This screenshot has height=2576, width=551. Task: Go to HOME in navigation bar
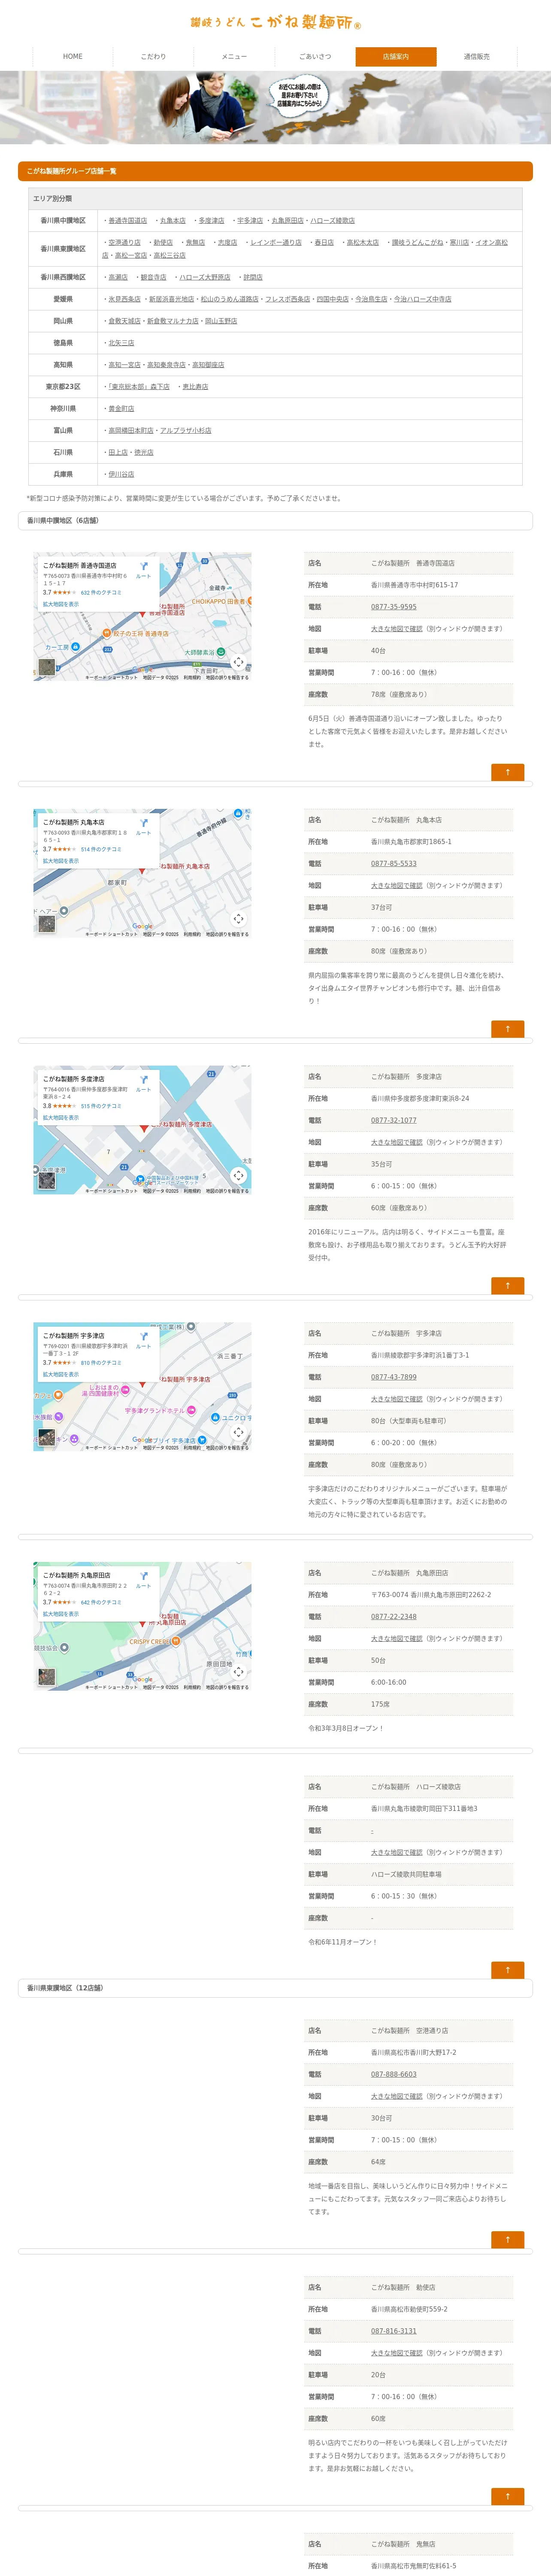click(x=73, y=57)
